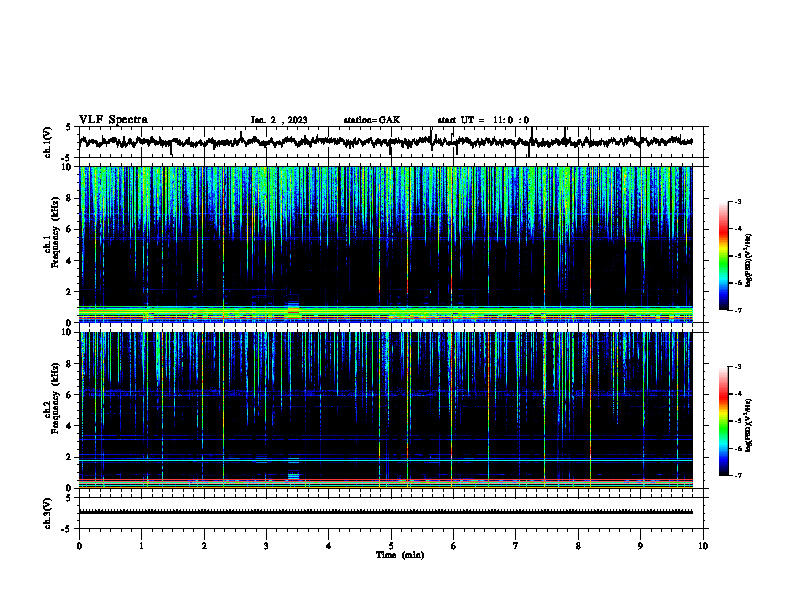
Task: Click the VLF Spectra title text
Action: click(113, 120)
